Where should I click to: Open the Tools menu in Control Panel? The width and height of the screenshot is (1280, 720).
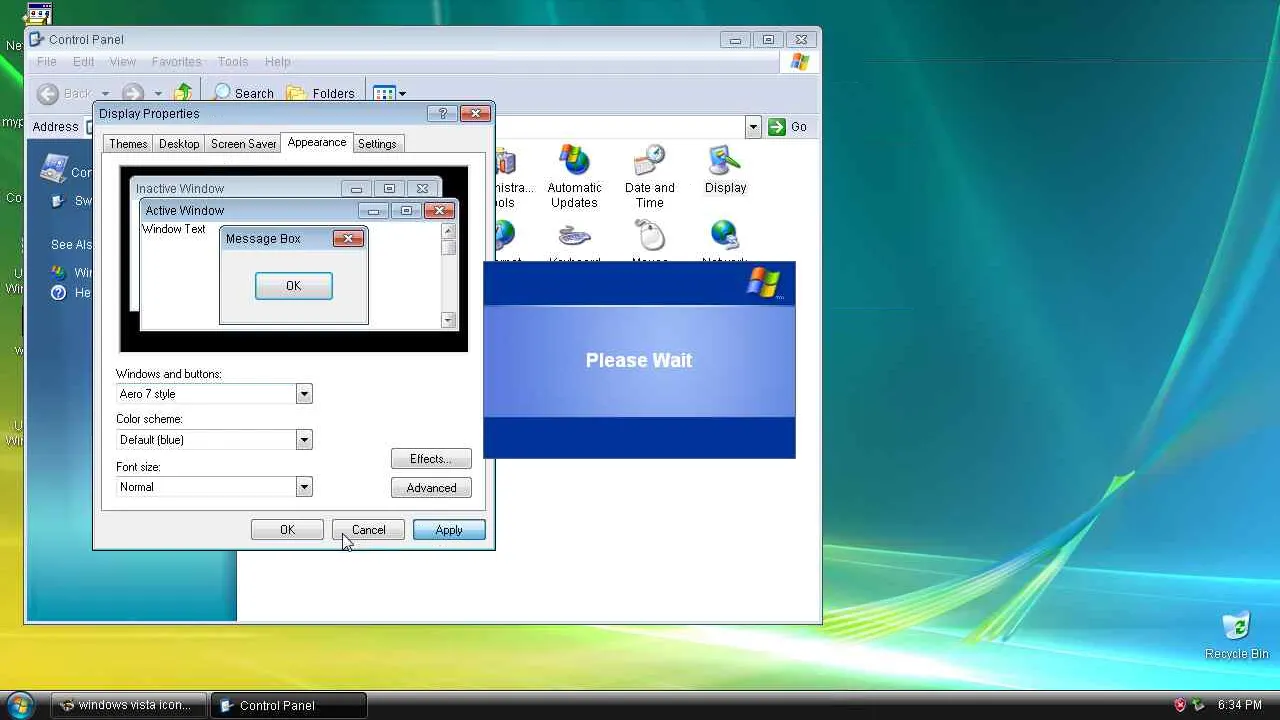(233, 62)
